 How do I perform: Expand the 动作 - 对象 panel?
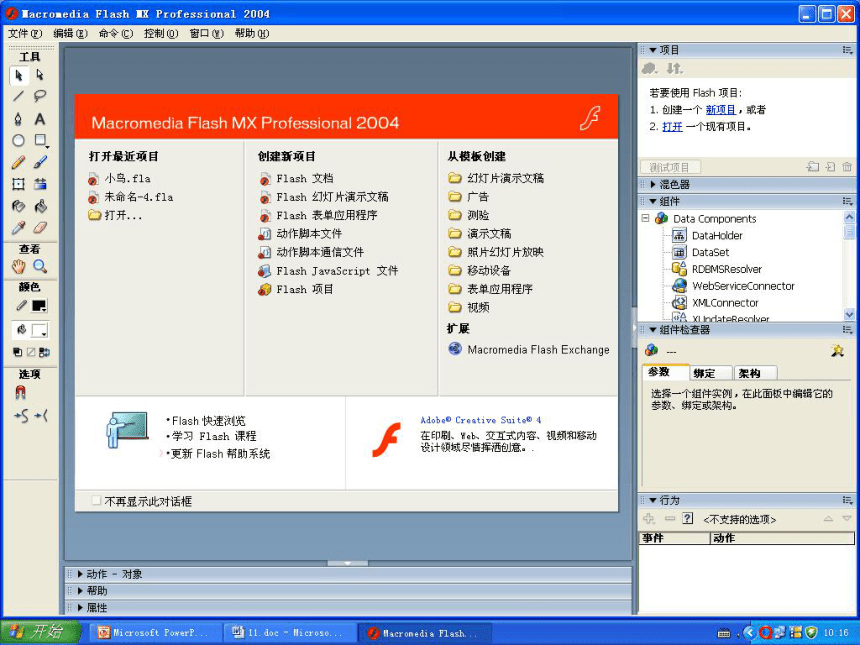(x=80, y=574)
